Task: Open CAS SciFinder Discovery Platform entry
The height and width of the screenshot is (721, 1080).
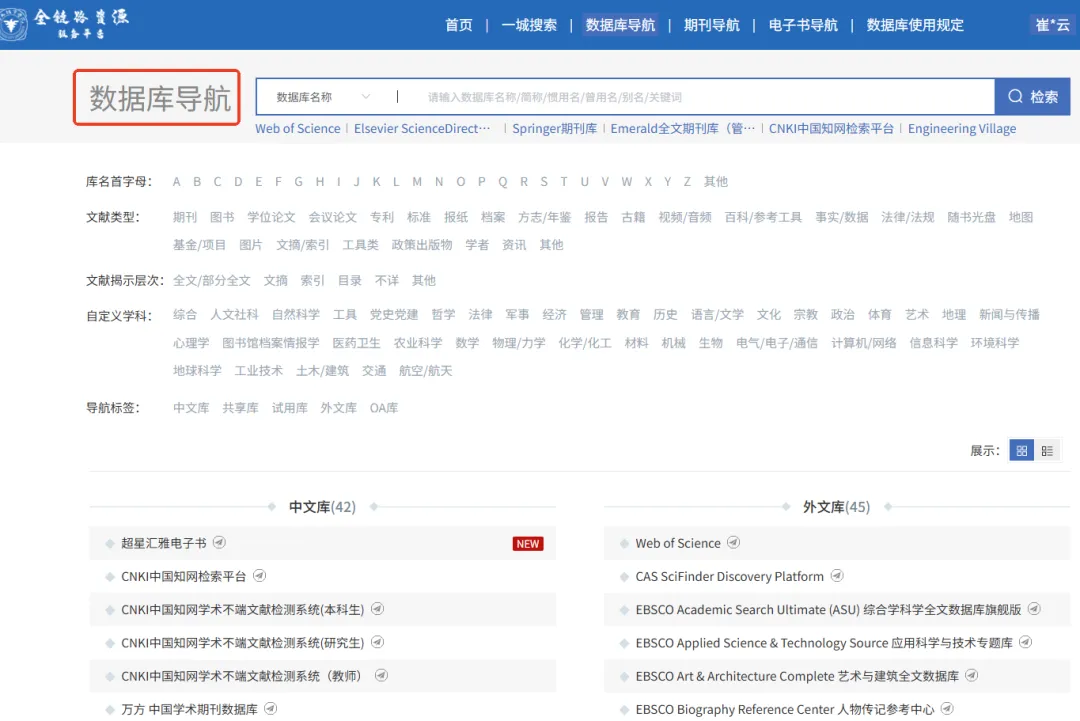Action: pyautogui.click(x=729, y=576)
